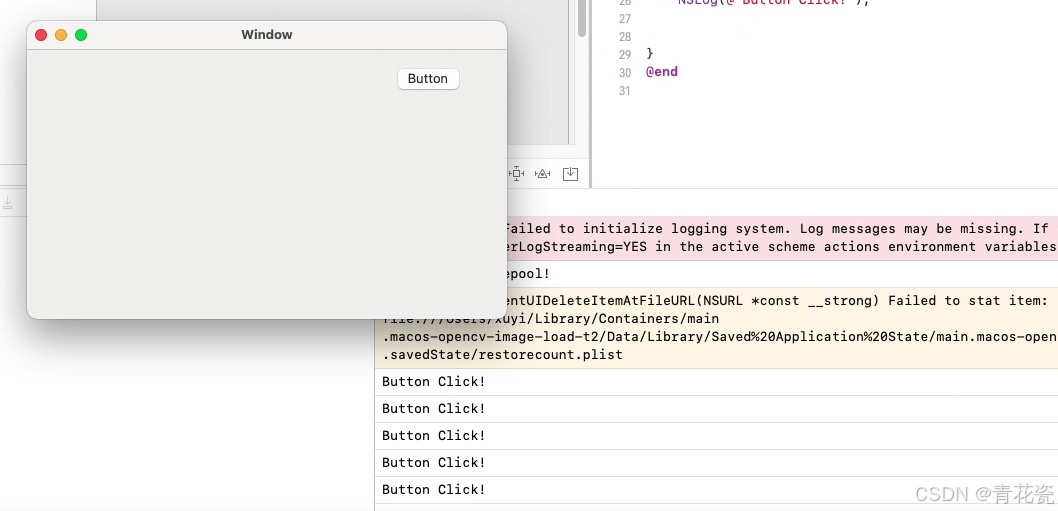The height and width of the screenshot is (511, 1058).
Task: Zoom the Window with the green button
Action: pyautogui.click(x=81, y=35)
